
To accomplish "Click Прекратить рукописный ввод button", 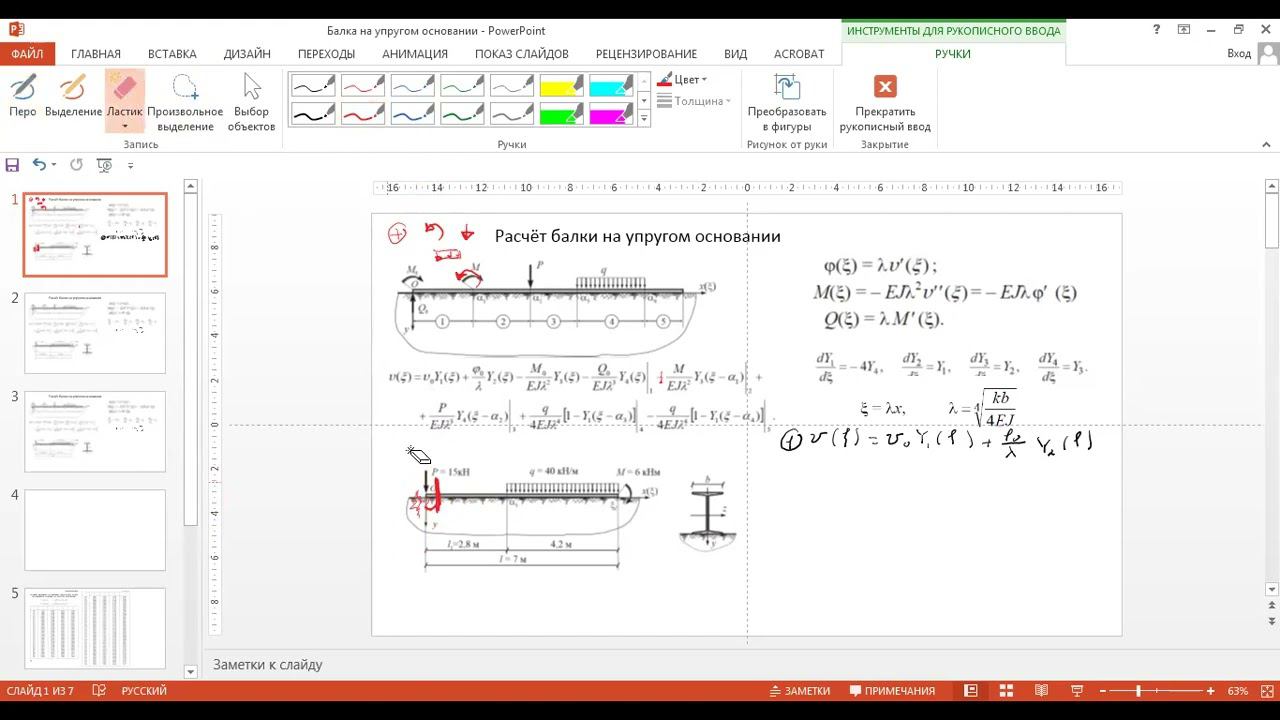I will point(885,102).
